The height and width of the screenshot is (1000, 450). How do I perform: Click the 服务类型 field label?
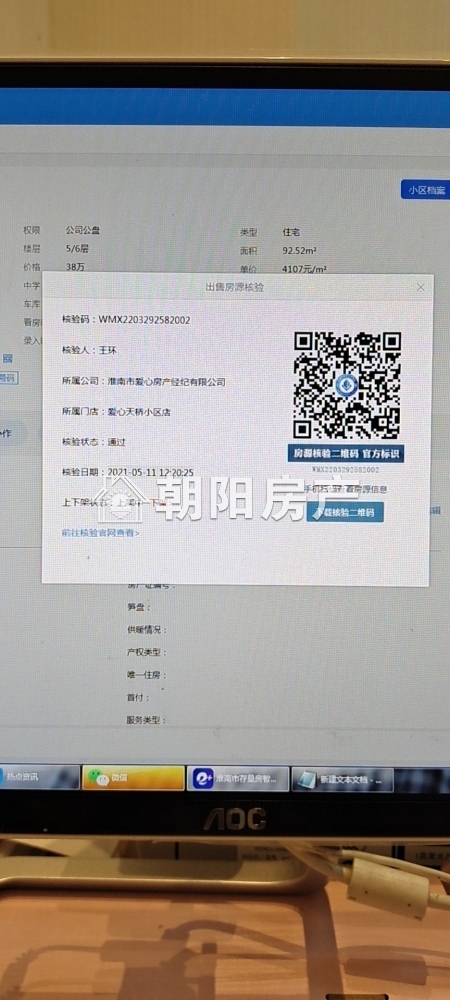click(x=146, y=720)
